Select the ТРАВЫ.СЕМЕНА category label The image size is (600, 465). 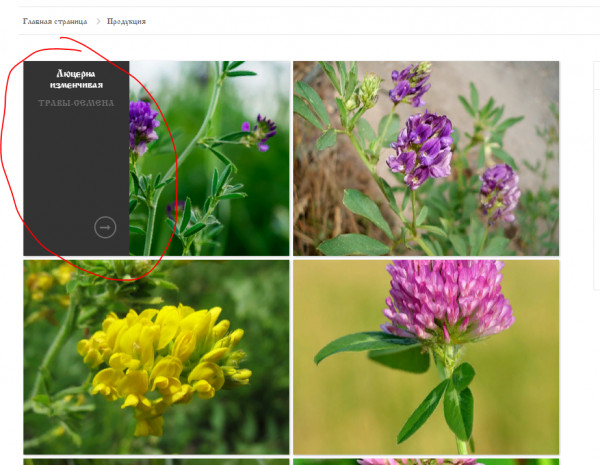tap(76, 103)
